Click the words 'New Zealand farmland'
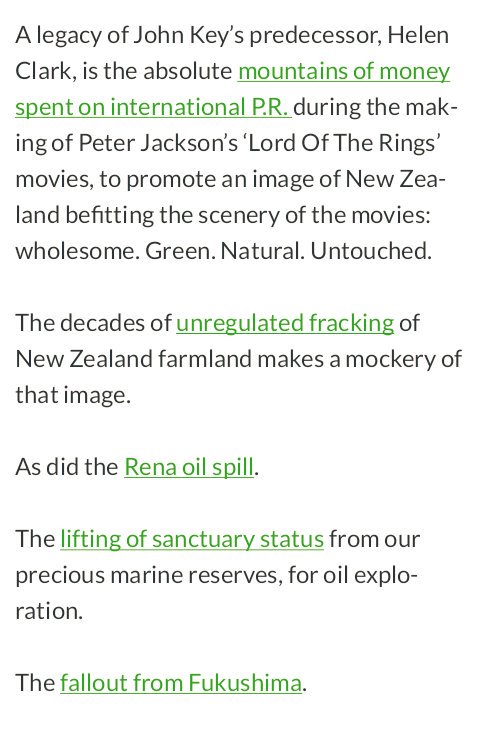This screenshot has height=735, width=480. [x=134, y=359]
